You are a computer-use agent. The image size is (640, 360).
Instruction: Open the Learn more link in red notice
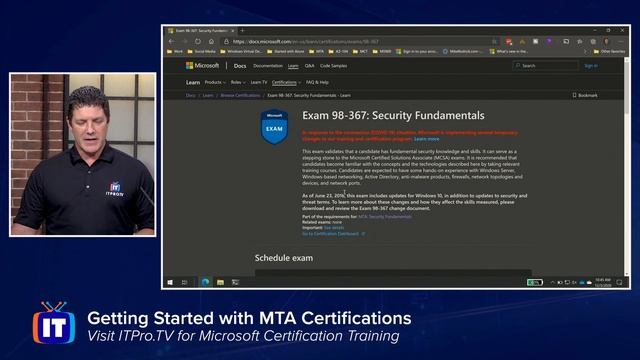(x=427, y=139)
